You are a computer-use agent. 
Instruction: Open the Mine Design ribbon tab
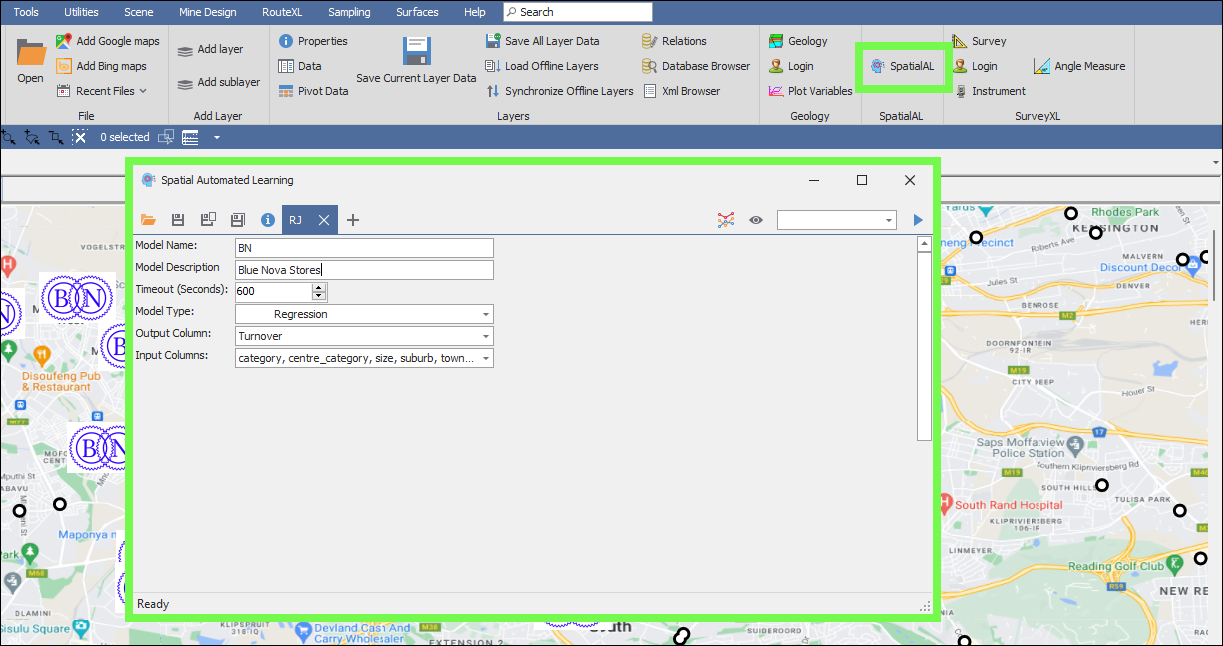[209, 12]
